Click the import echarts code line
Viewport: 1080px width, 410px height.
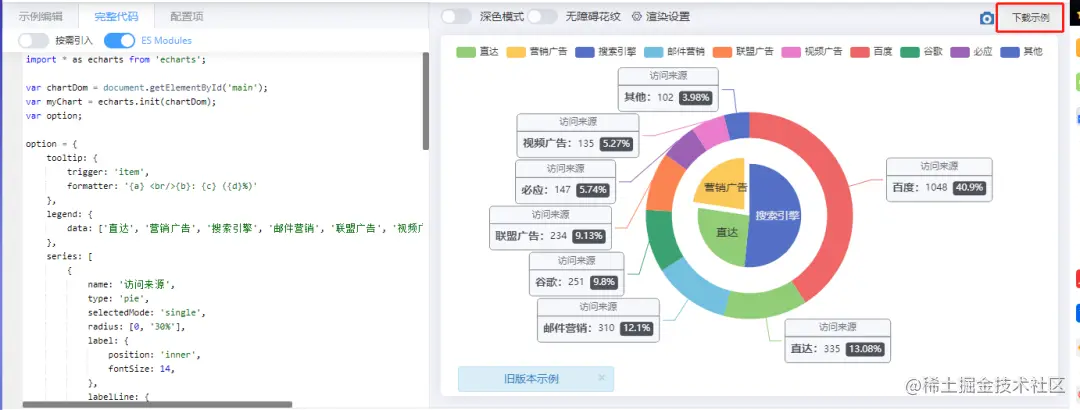116,59
